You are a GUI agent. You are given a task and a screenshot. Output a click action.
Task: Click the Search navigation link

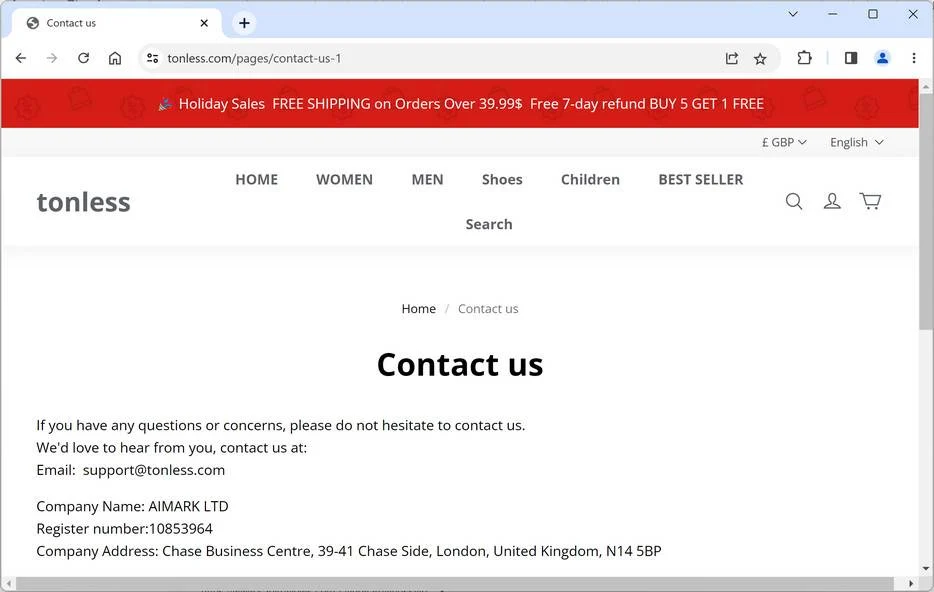click(x=489, y=224)
